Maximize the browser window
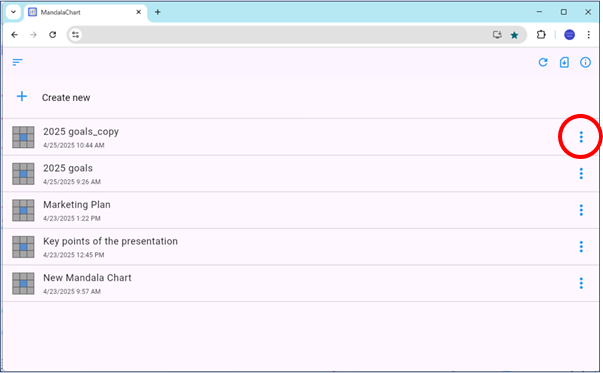Image resolution: width=603 pixels, height=373 pixels. [563, 12]
